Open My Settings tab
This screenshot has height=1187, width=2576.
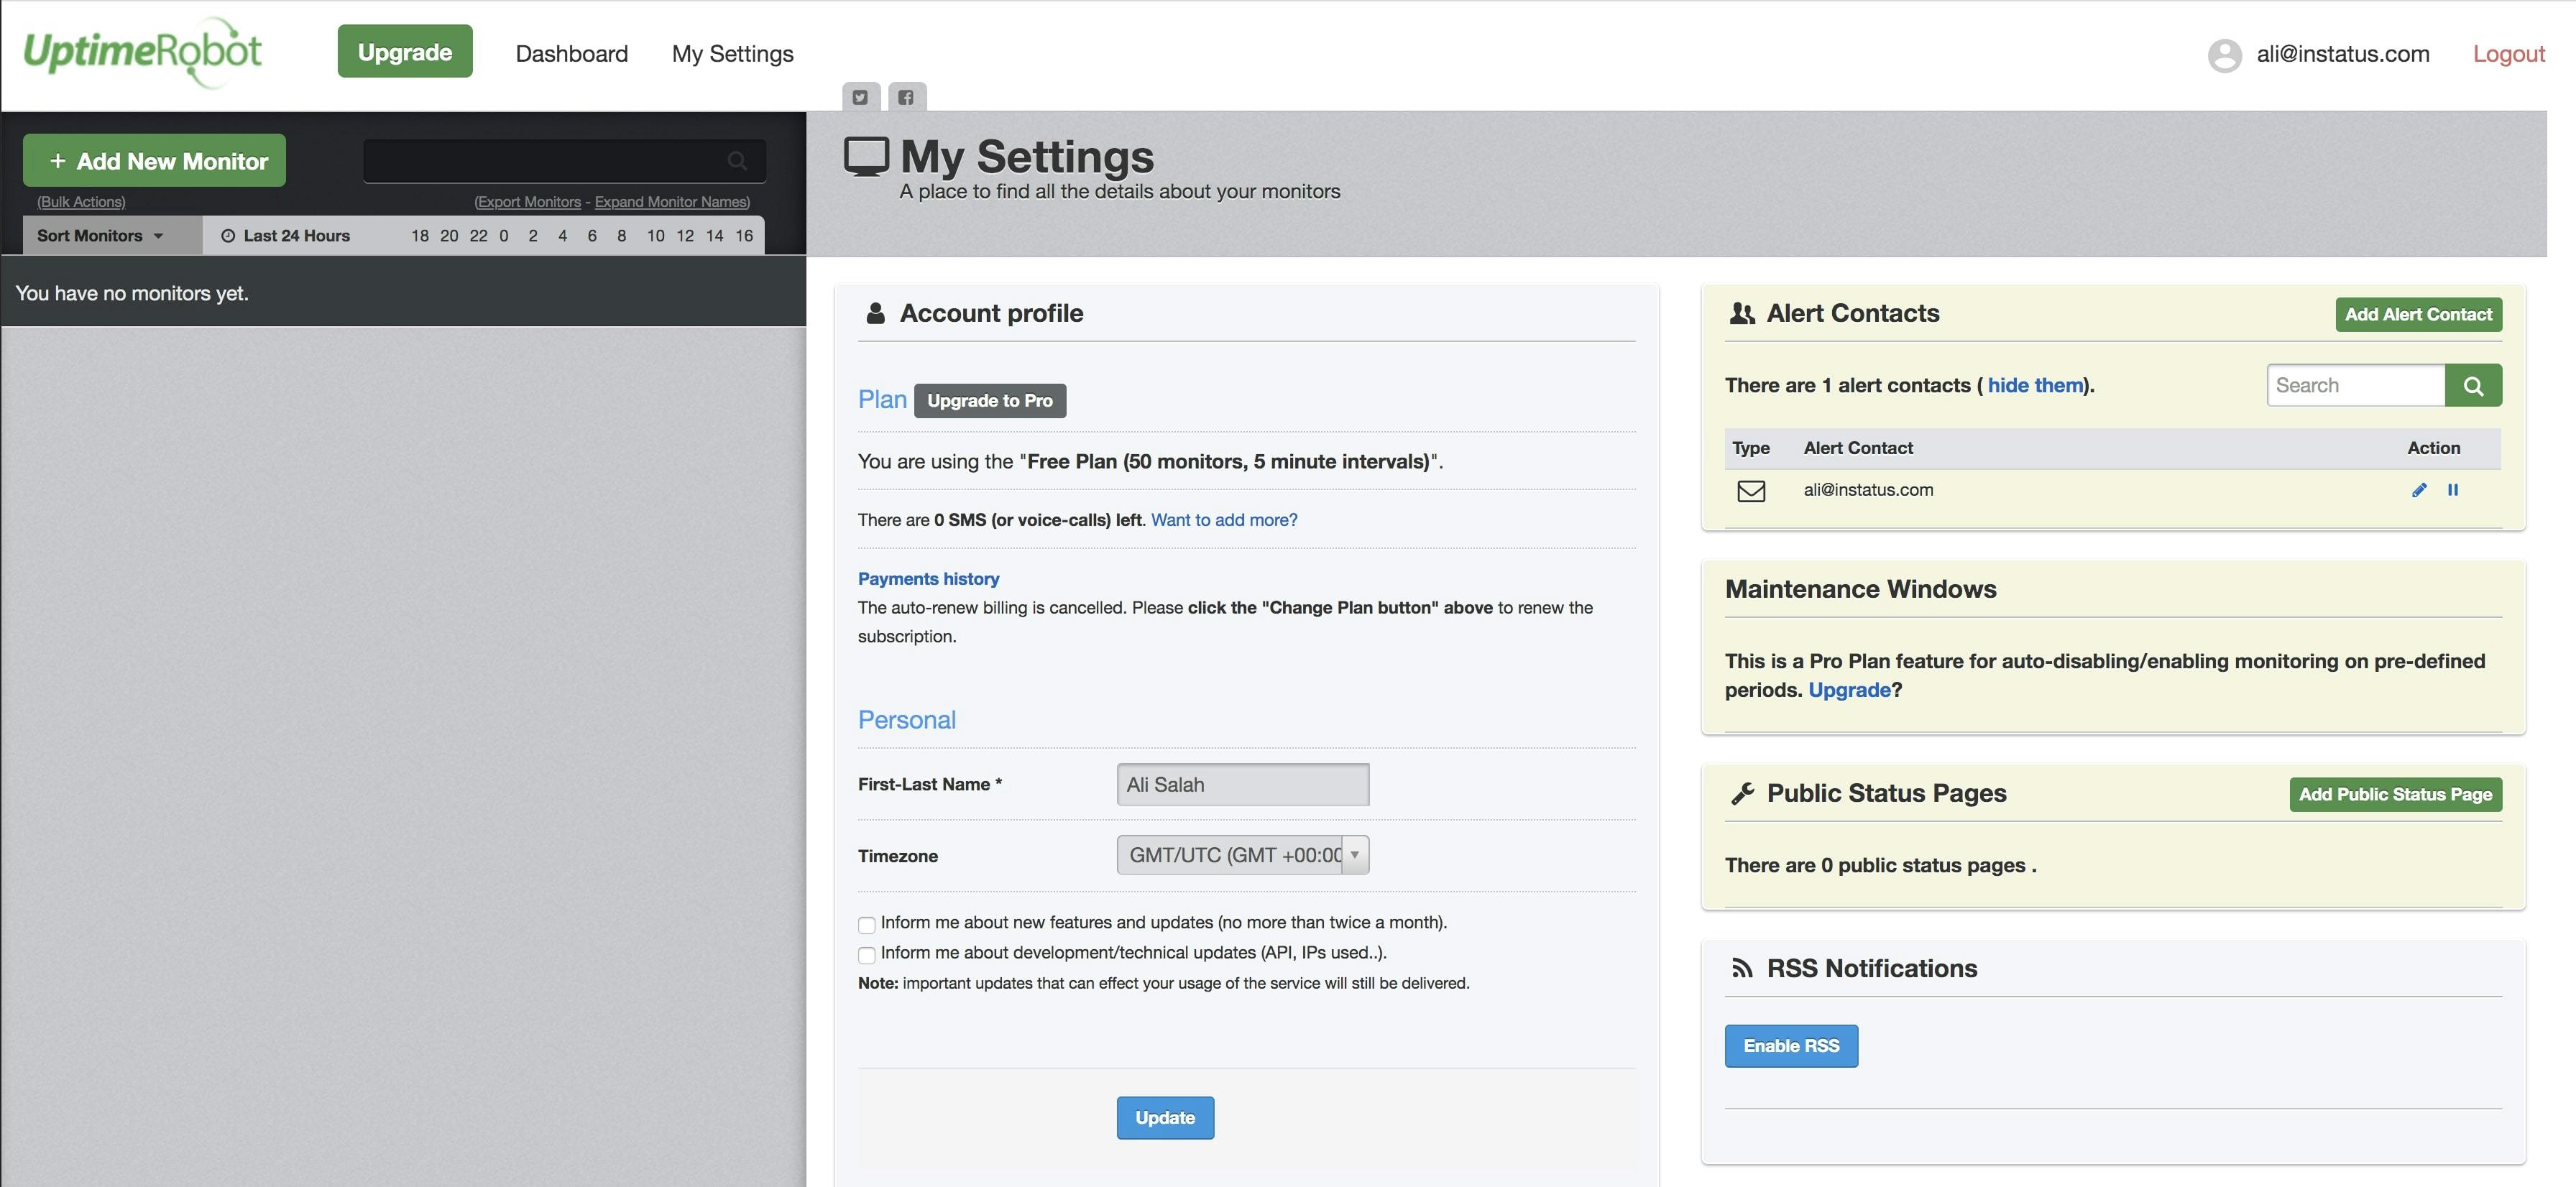pos(732,52)
